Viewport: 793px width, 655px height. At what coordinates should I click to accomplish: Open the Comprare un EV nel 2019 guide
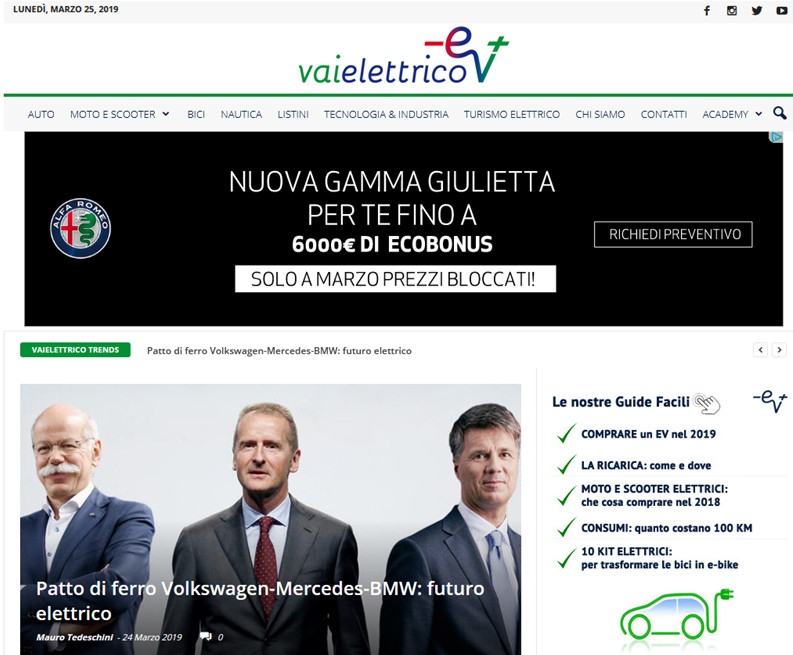coord(648,434)
